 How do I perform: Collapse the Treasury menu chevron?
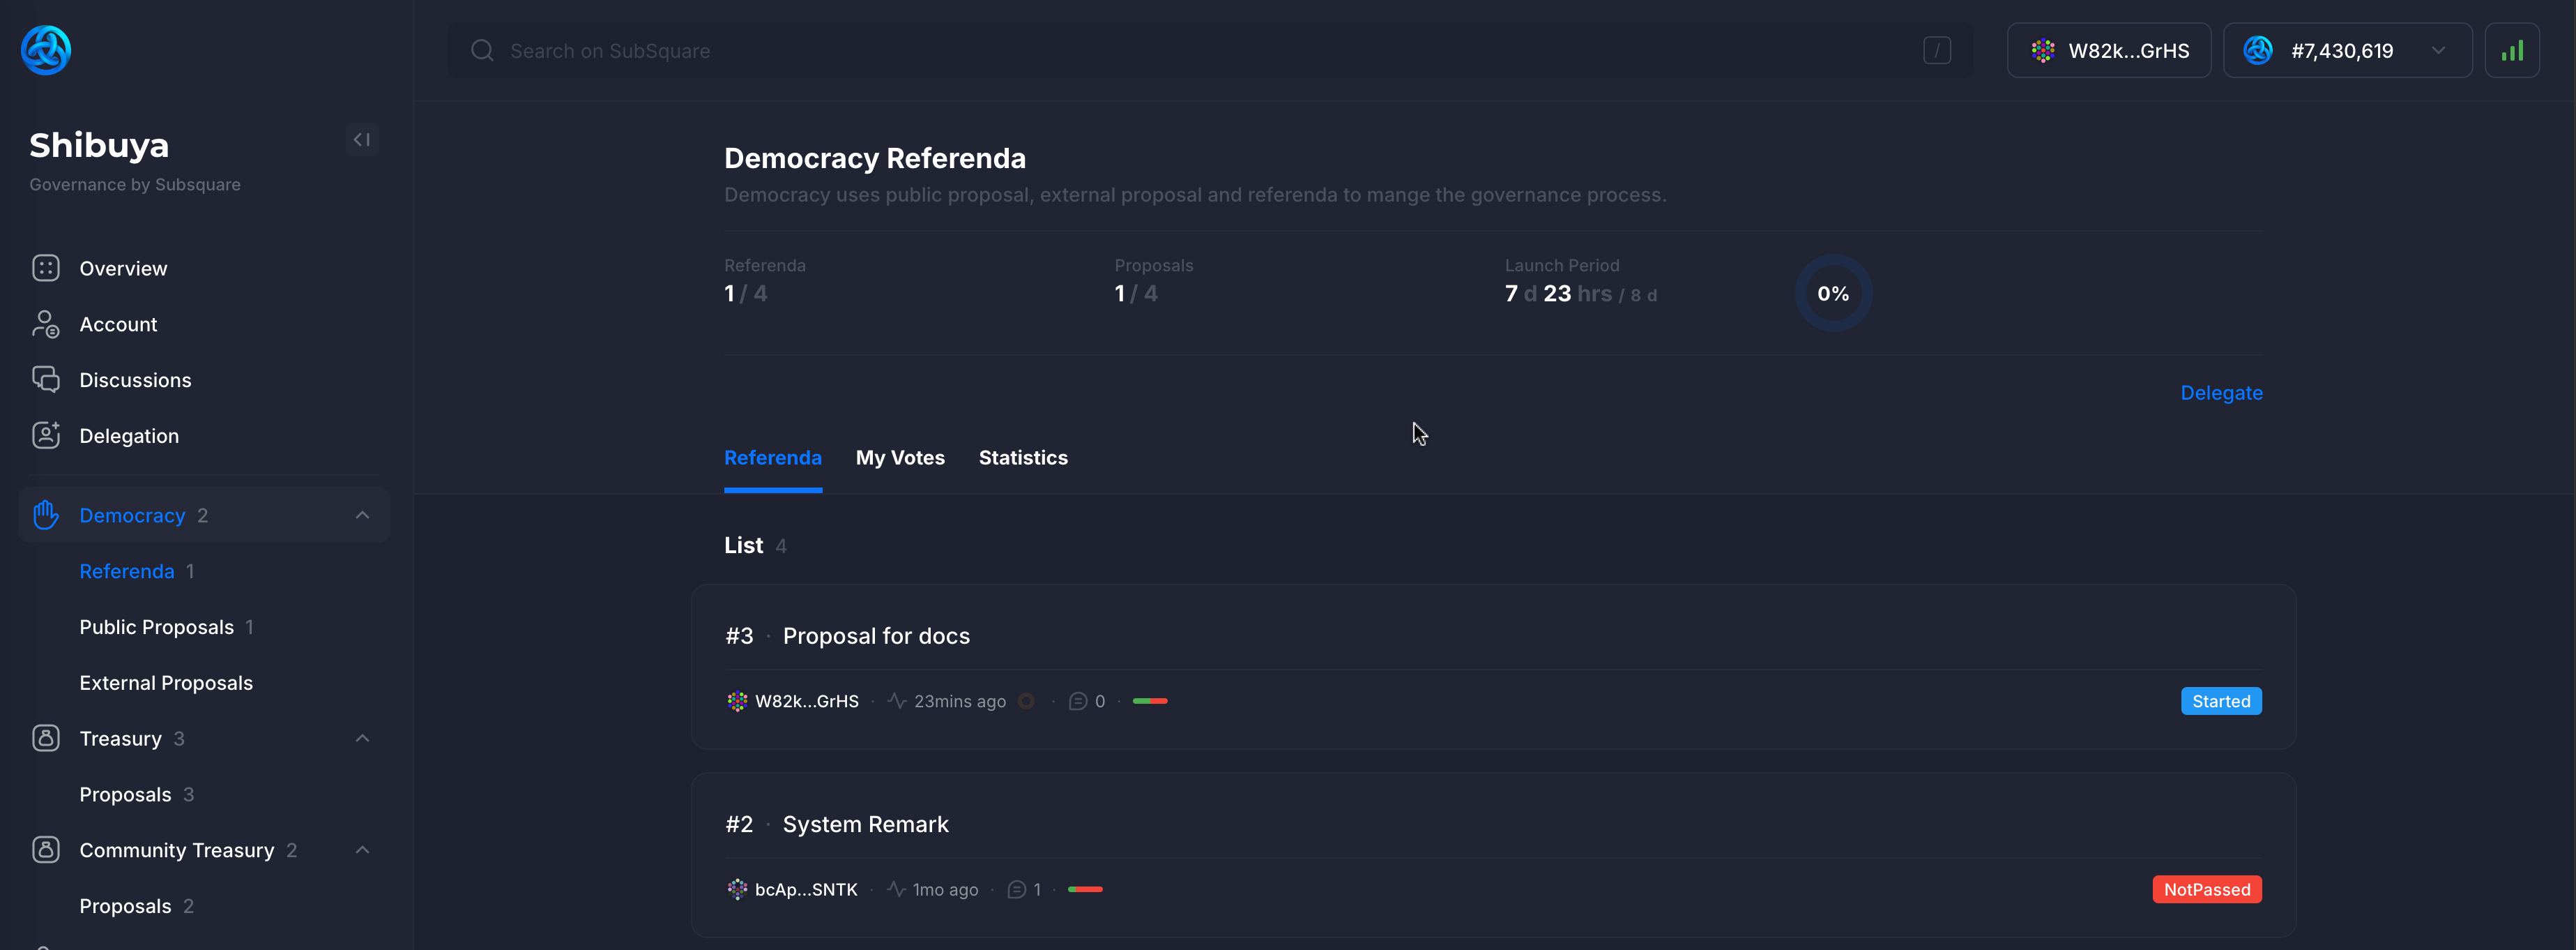pyautogui.click(x=362, y=738)
